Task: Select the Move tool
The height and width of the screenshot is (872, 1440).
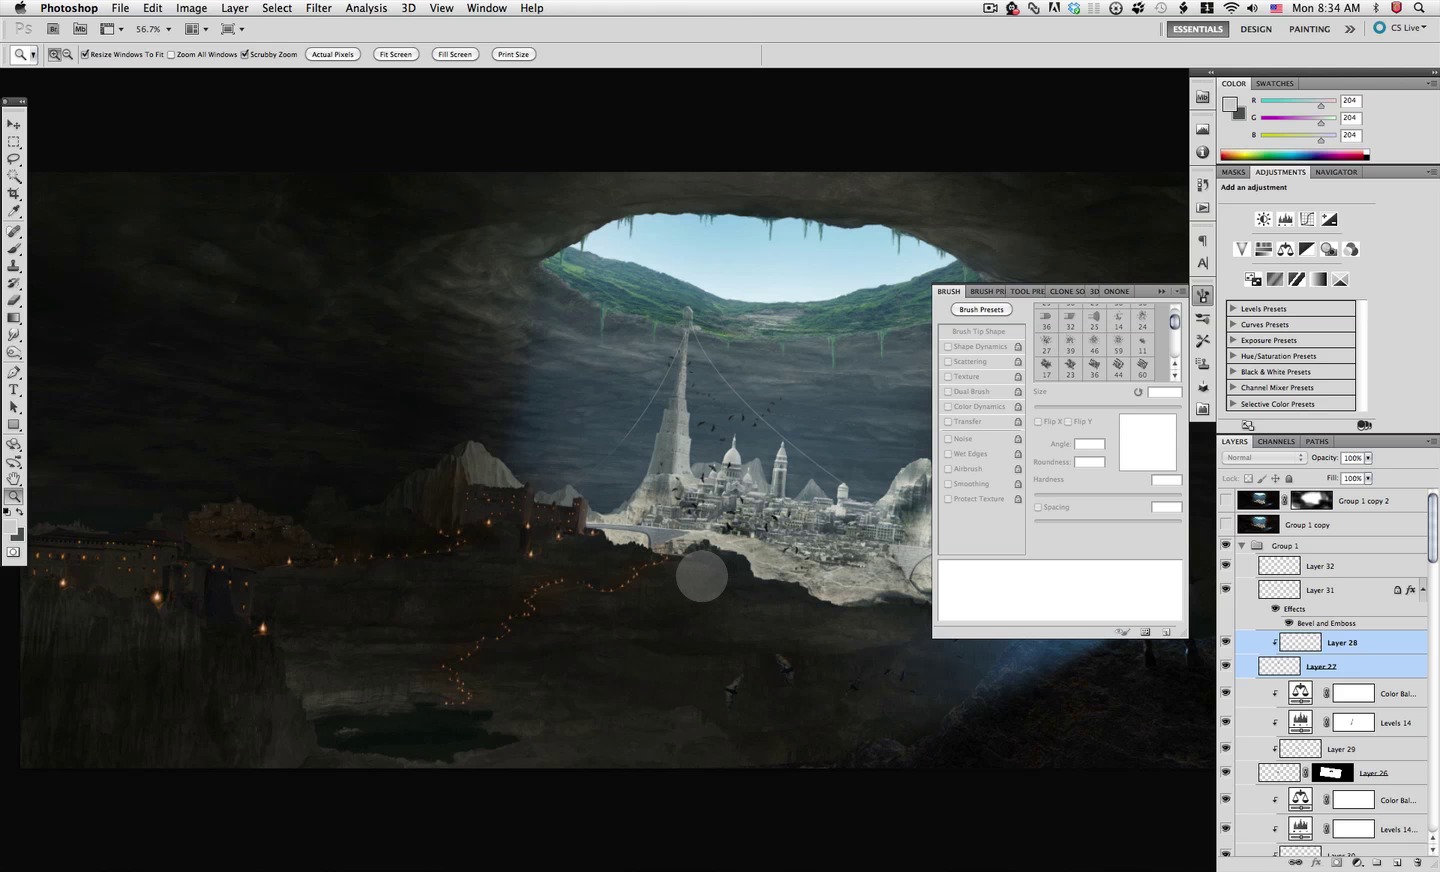Action: pyautogui.click(x=14, y=124)
